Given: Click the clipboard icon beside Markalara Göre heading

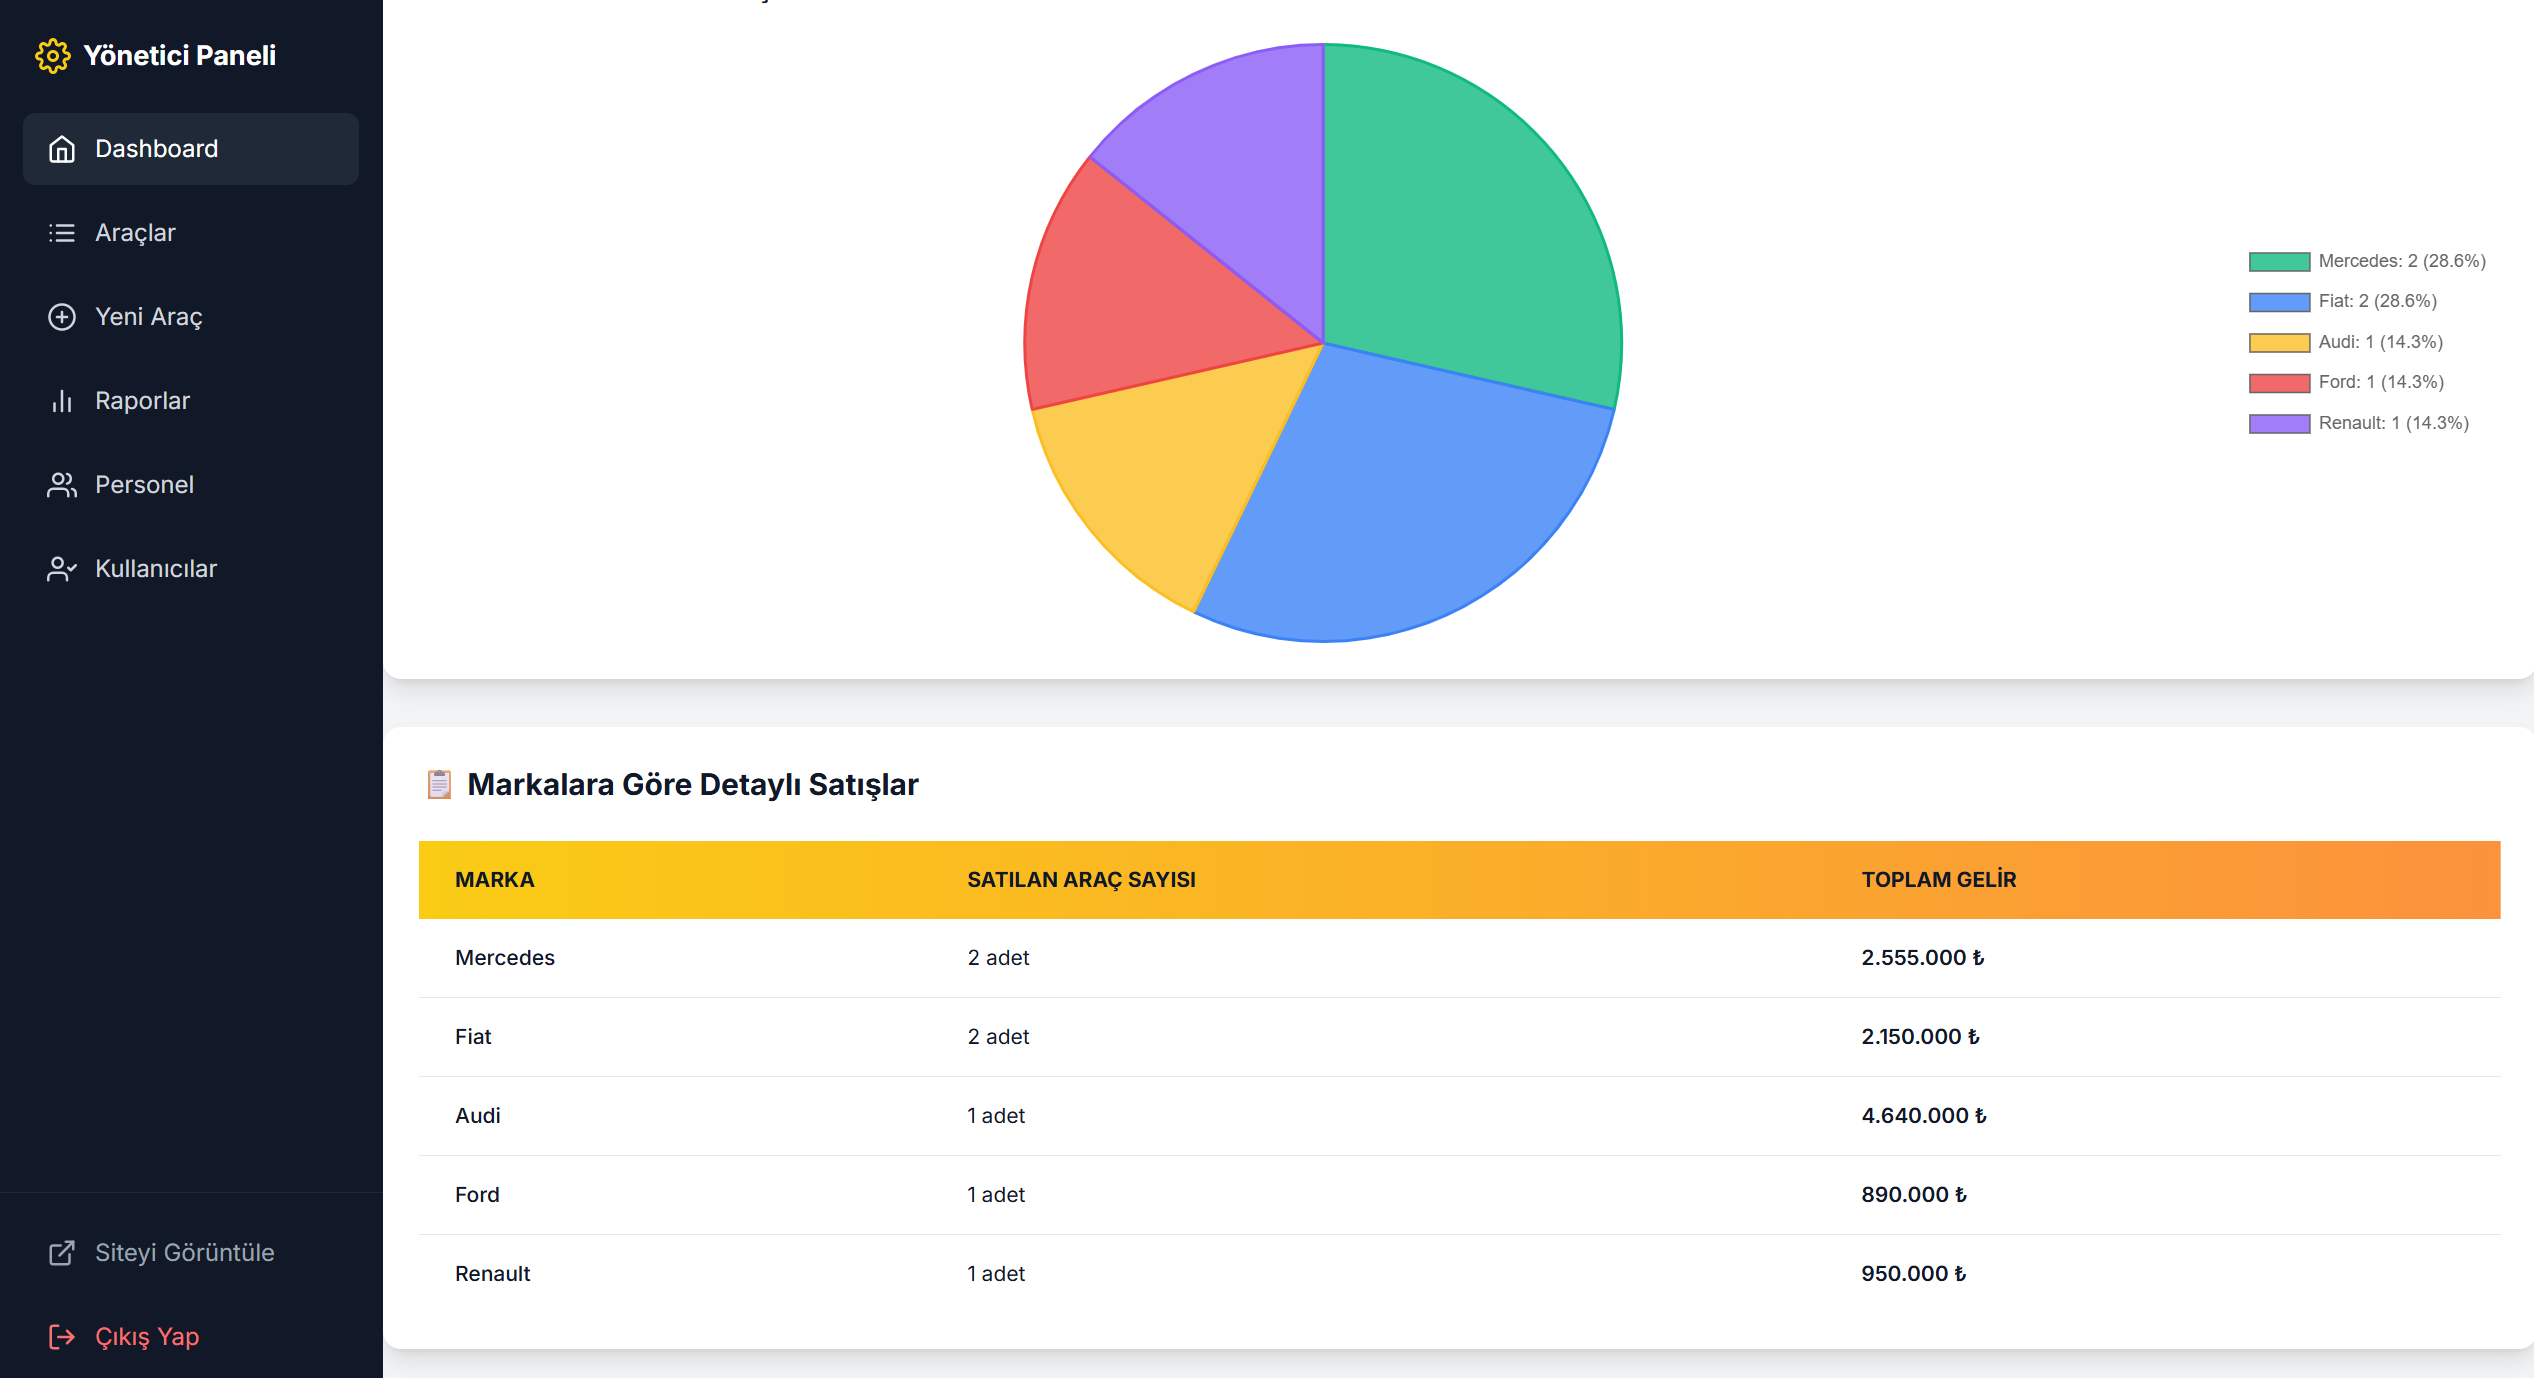Looking at the screenshot, I should pyautogui.click(x=439, y=785).
